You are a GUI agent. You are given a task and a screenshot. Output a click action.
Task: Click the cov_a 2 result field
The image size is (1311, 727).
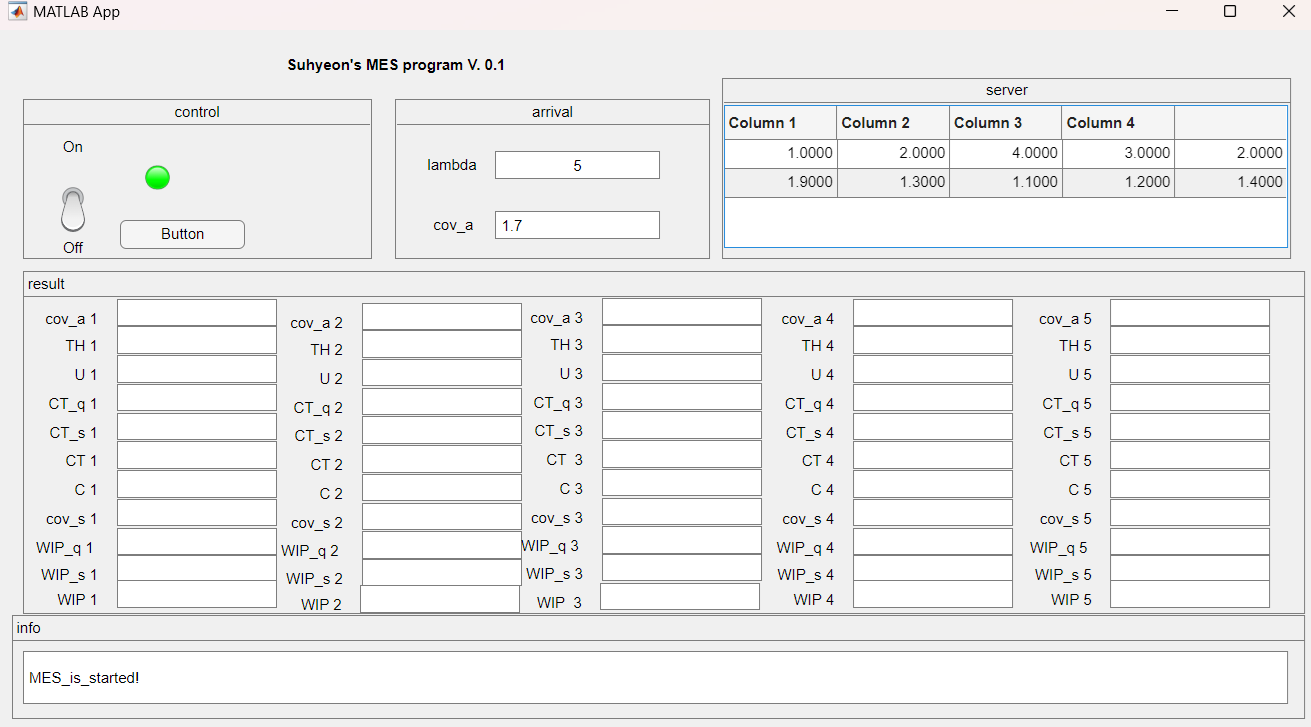click(442, 317)
